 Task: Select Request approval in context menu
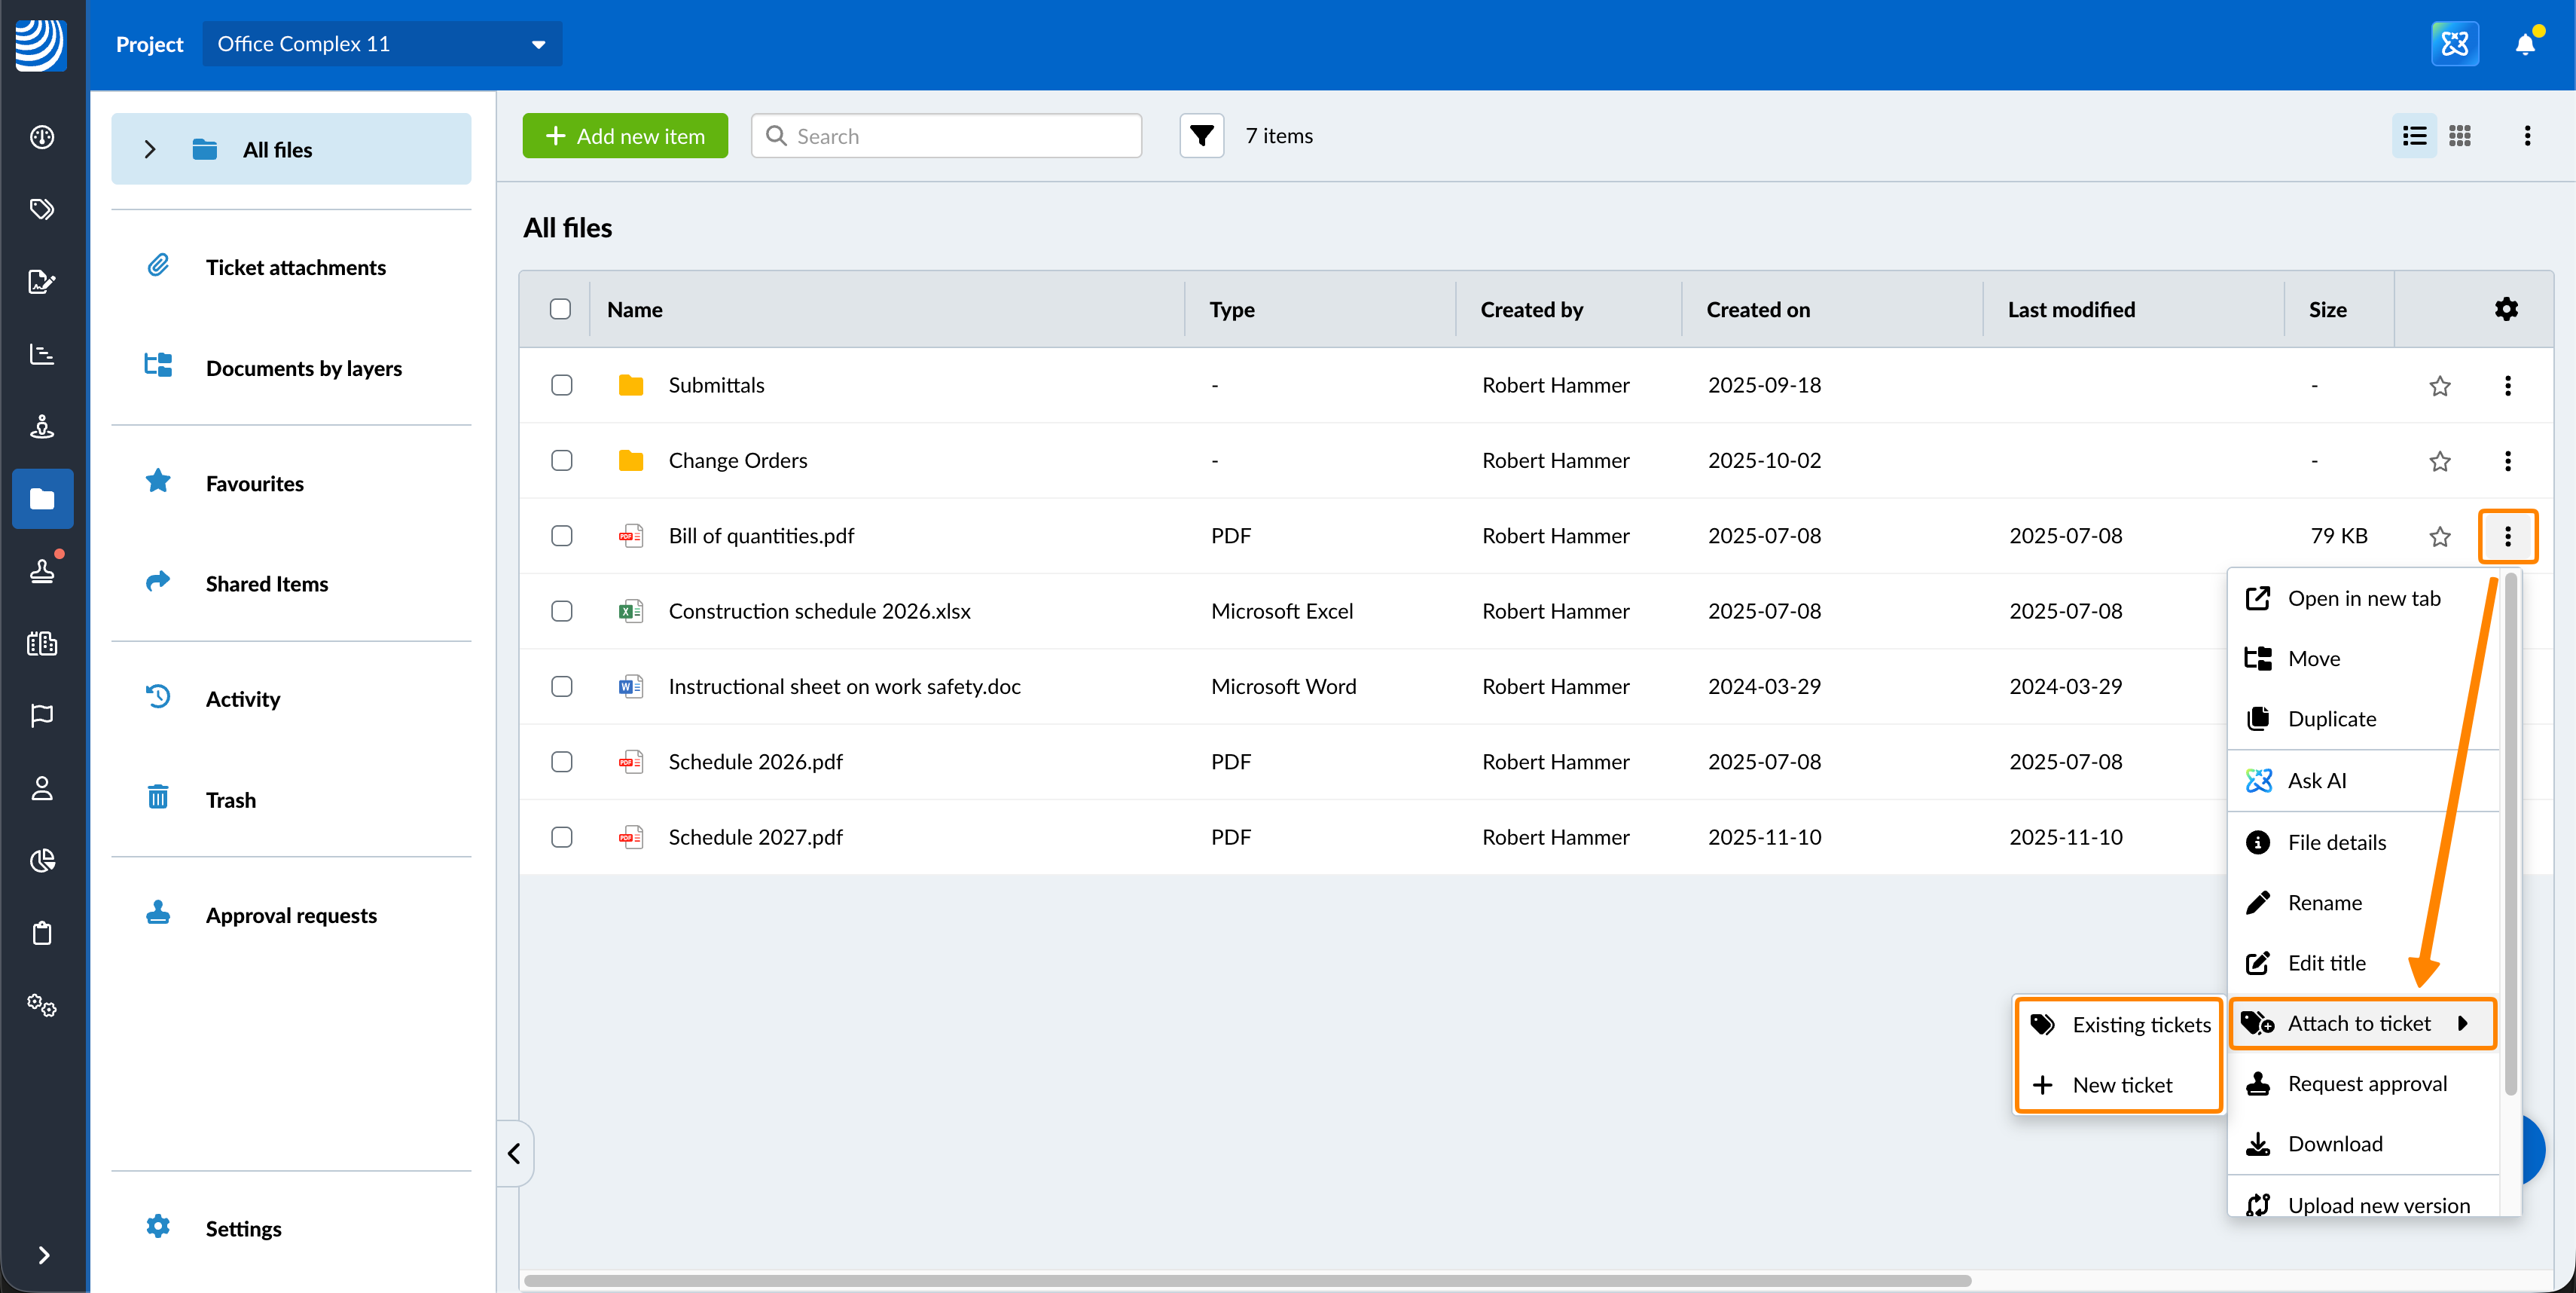[2366, 1084]
